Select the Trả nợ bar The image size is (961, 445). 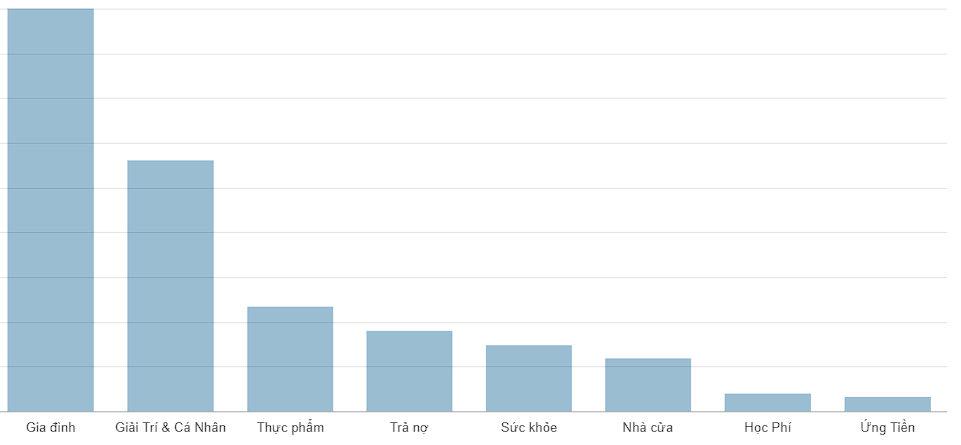click(409, 371)
